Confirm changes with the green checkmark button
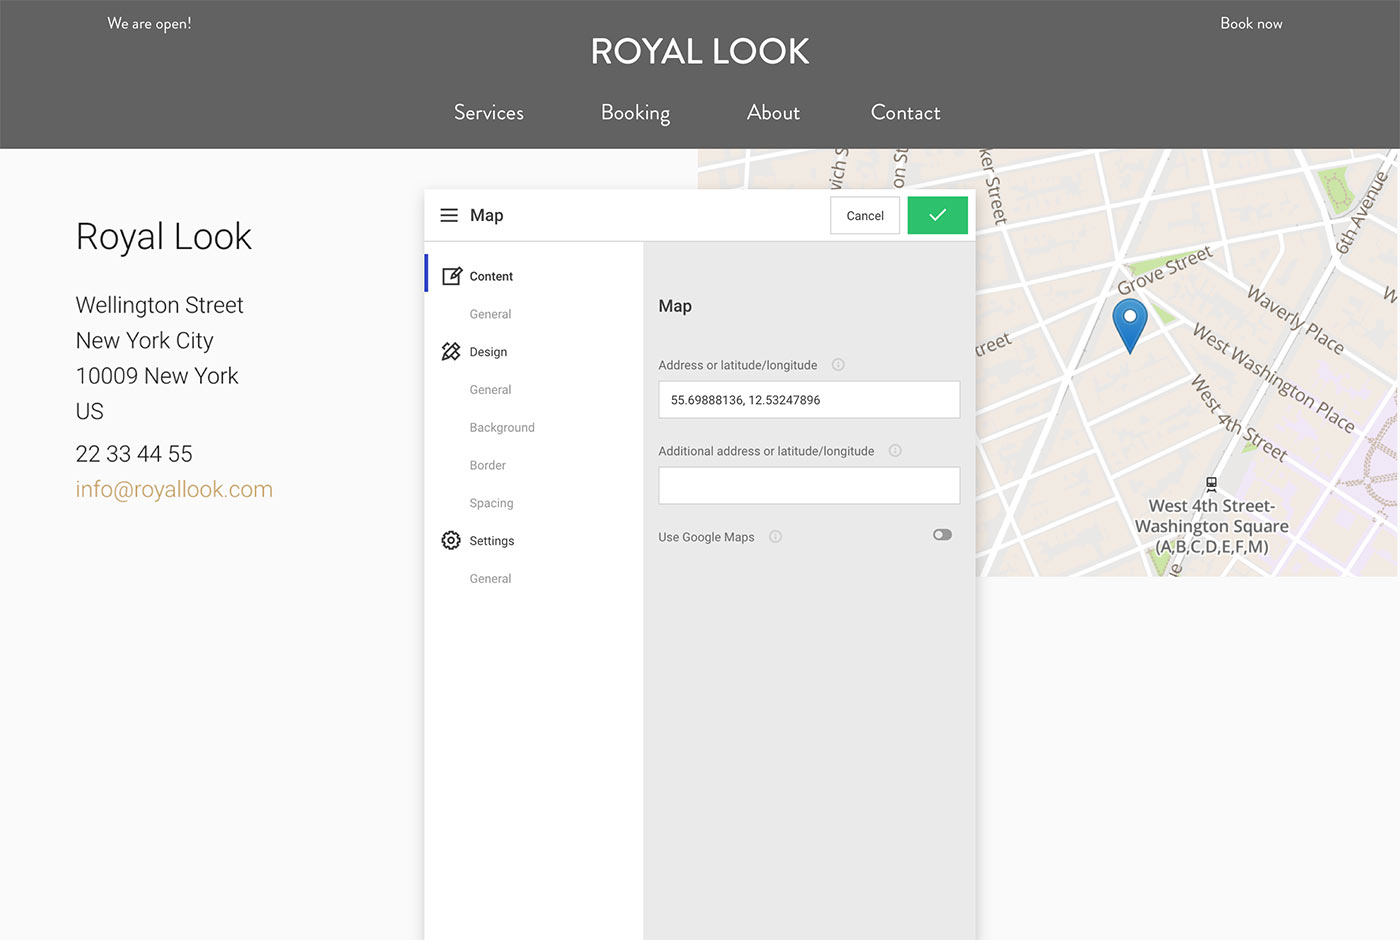Viewport: 1400px width, 940px height. coord(937,216)
